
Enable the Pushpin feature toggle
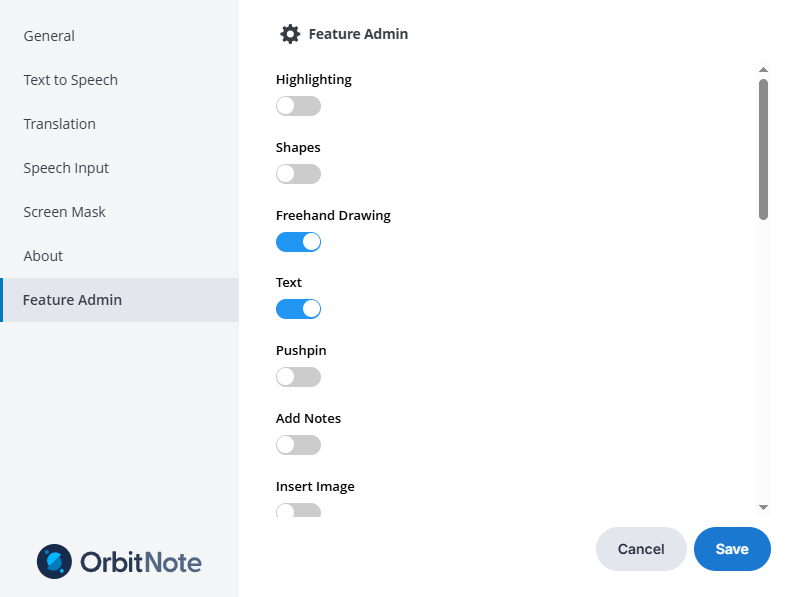click(x=298, y=377)
